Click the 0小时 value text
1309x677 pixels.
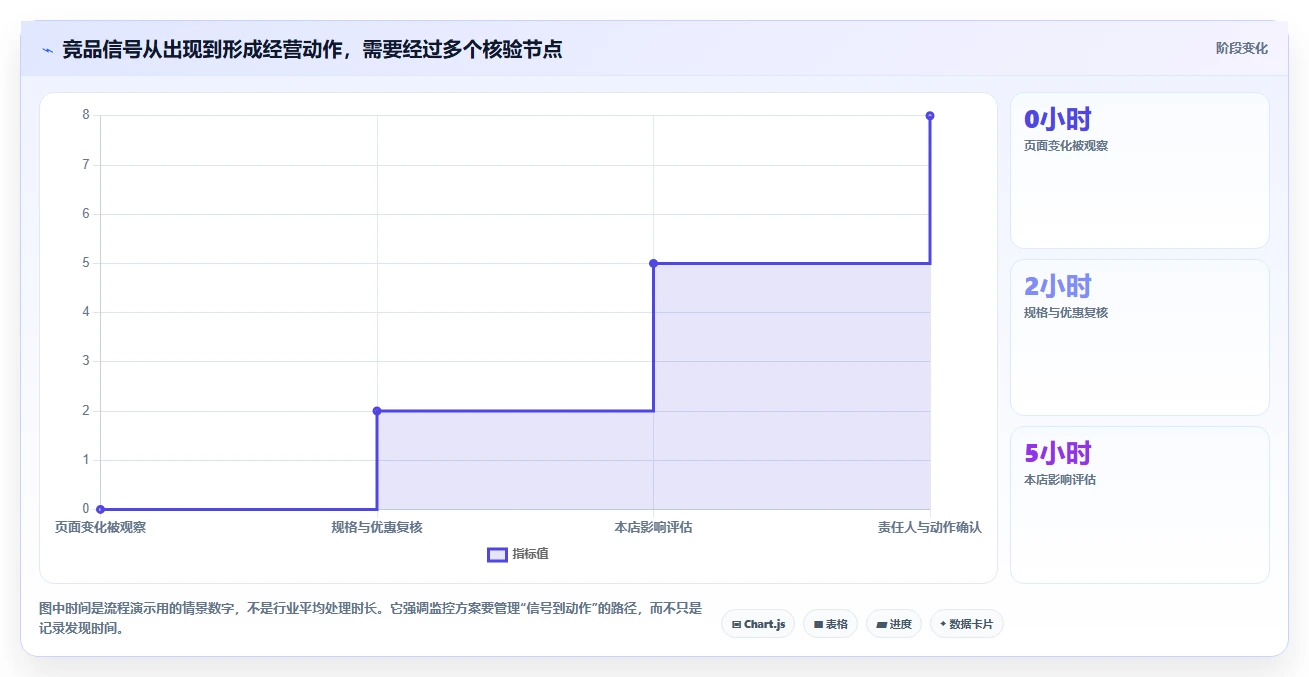pos(1057,120)
